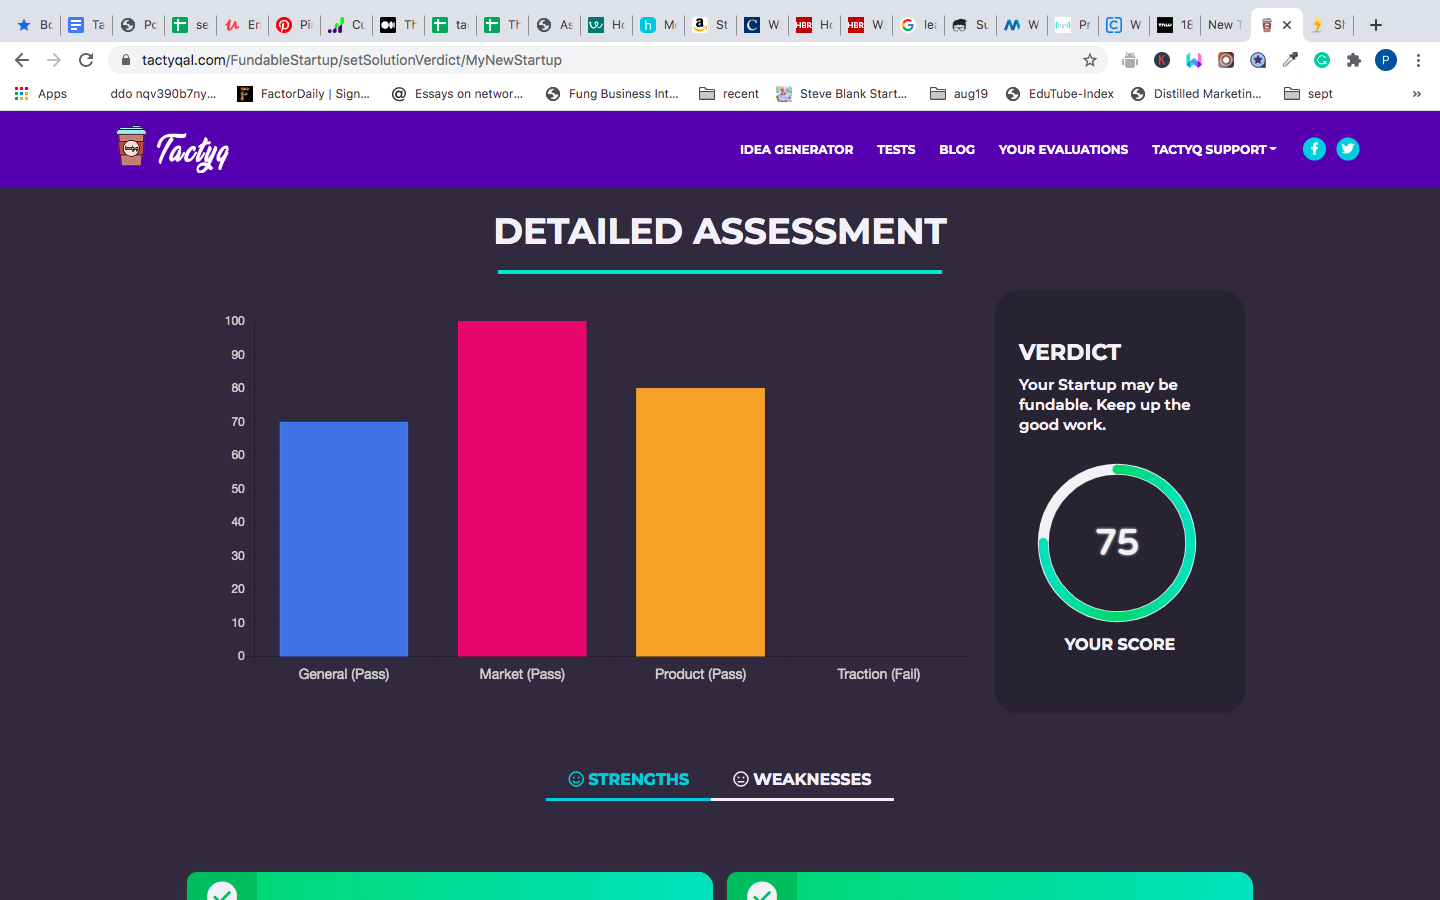Image resolution: width=1440 pixels, height=900 pixels.
Task: Go forward with the forward arrow
Action: pyautogui.click(x=54, y=60)
